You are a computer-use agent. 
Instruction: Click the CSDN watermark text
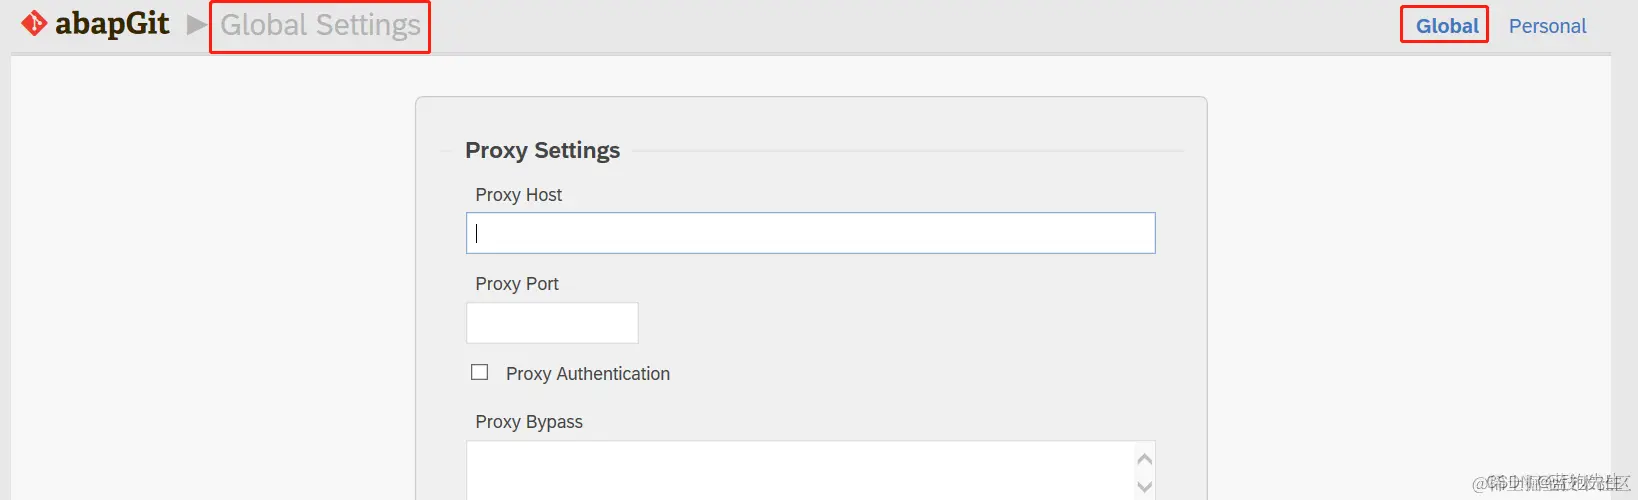tap(1550, 483)
